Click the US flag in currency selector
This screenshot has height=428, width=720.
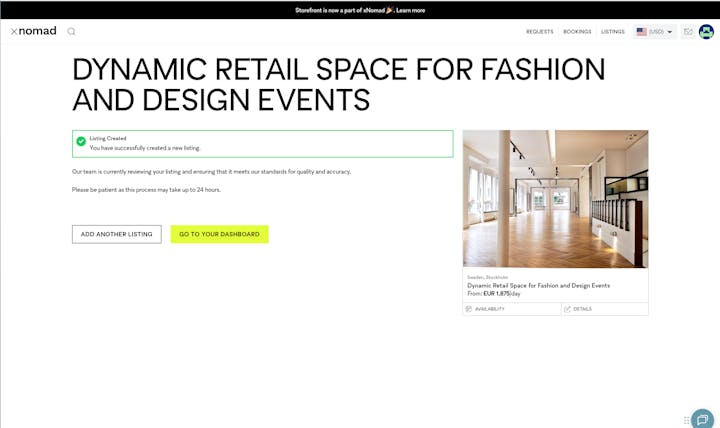click(641, 32)
